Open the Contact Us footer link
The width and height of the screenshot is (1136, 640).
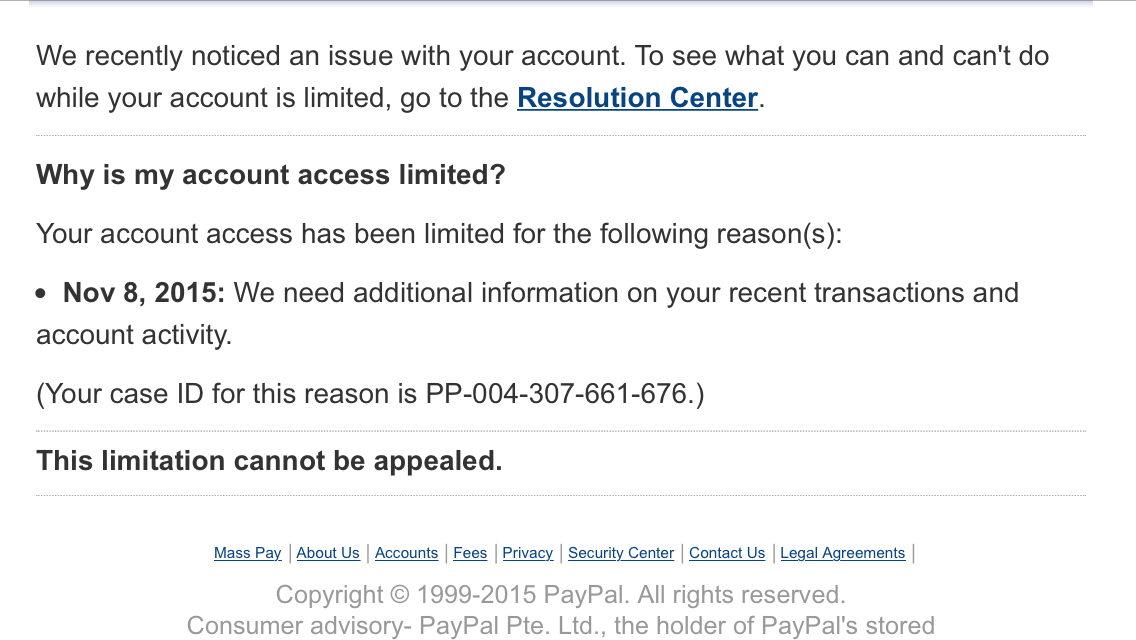[727, 553]
